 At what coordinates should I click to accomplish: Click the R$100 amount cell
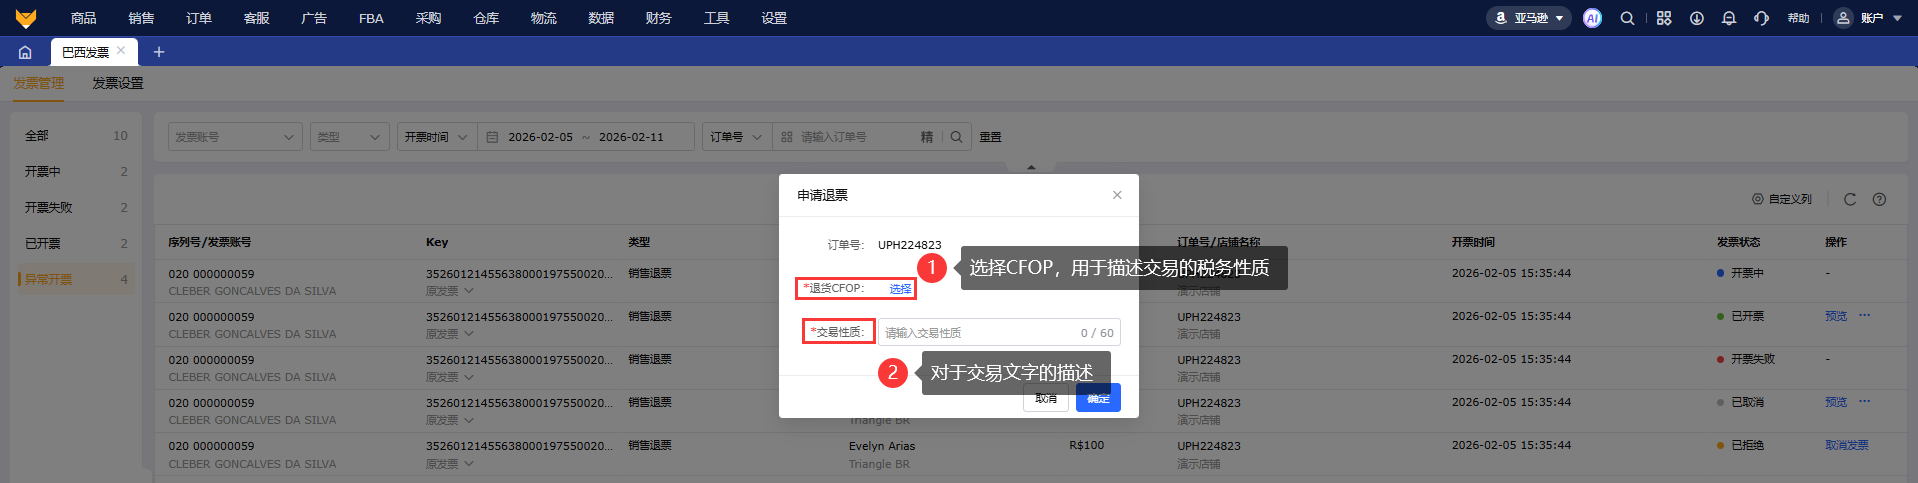coord(1086,445)
